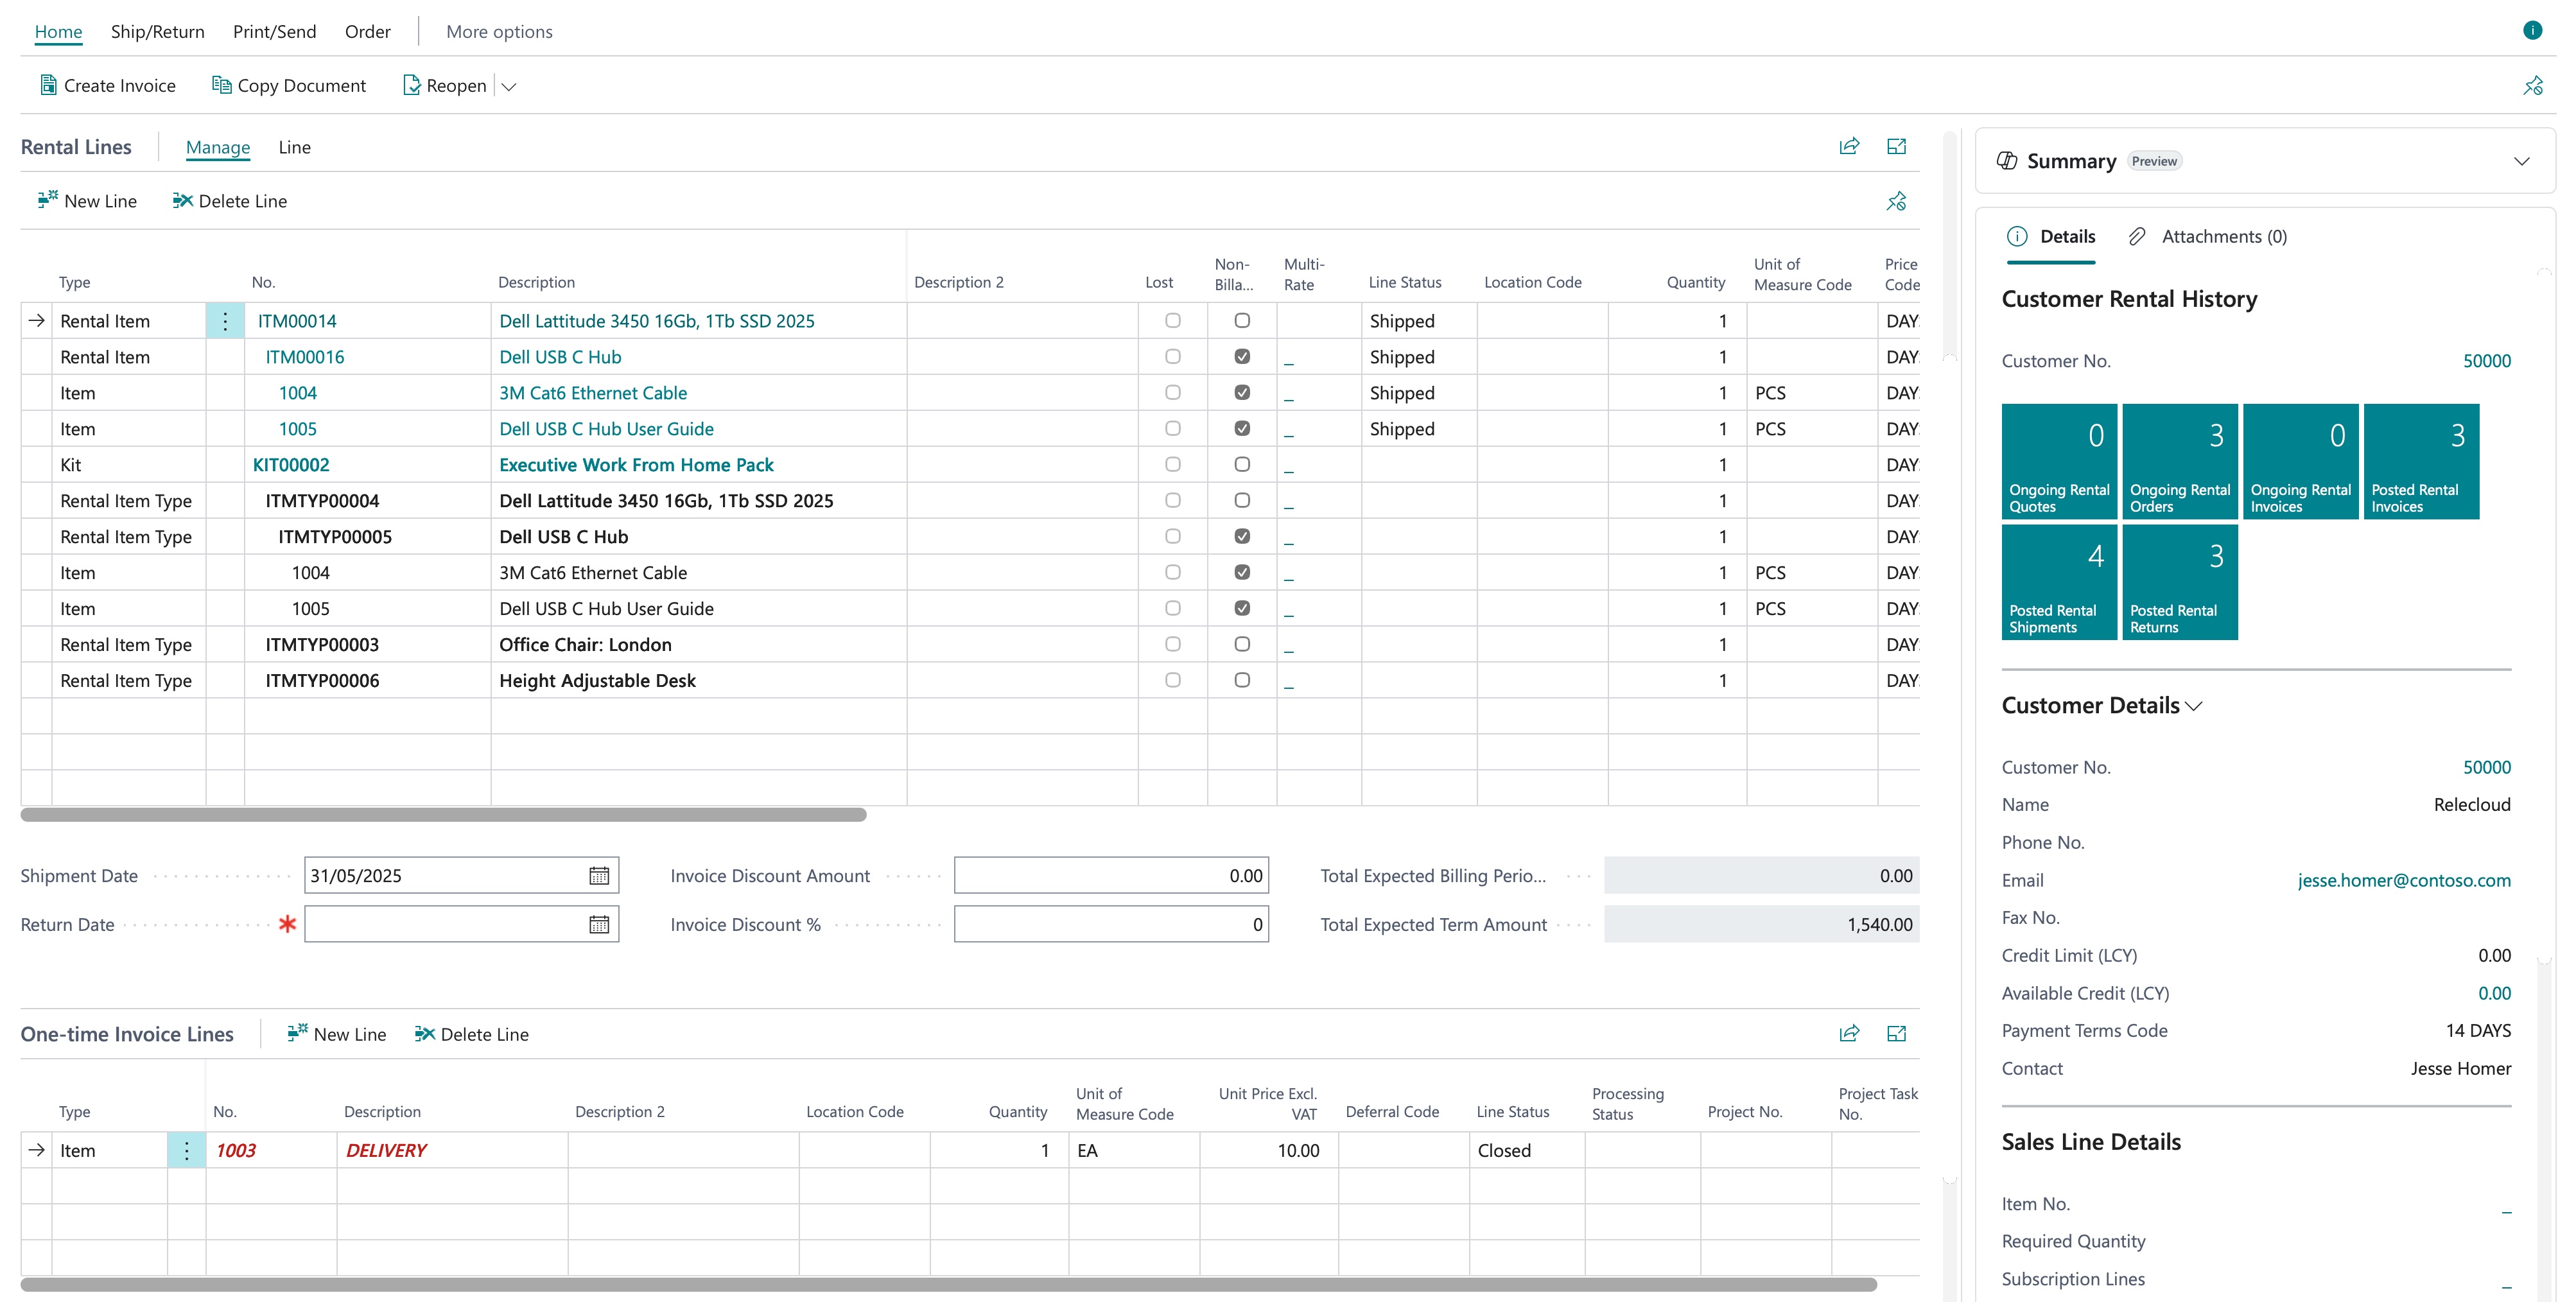This screenshot has width=2576, height=1302.
Task: Open the Order menu
Action: pos(367,31)
